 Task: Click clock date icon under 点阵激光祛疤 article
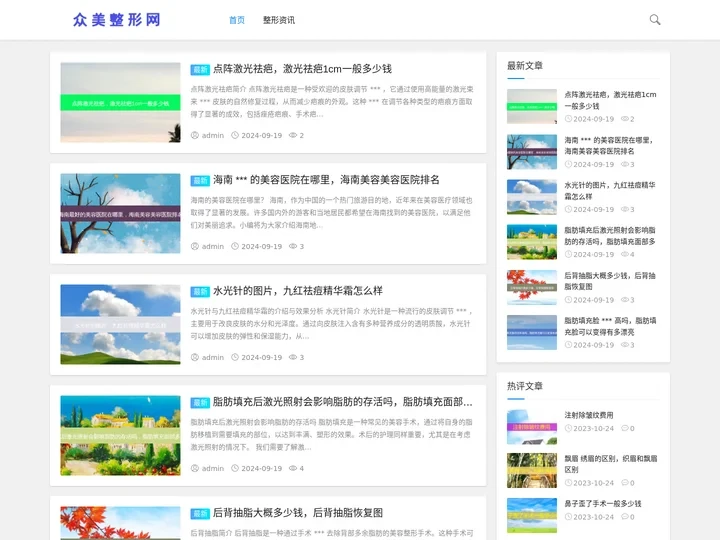235,135
